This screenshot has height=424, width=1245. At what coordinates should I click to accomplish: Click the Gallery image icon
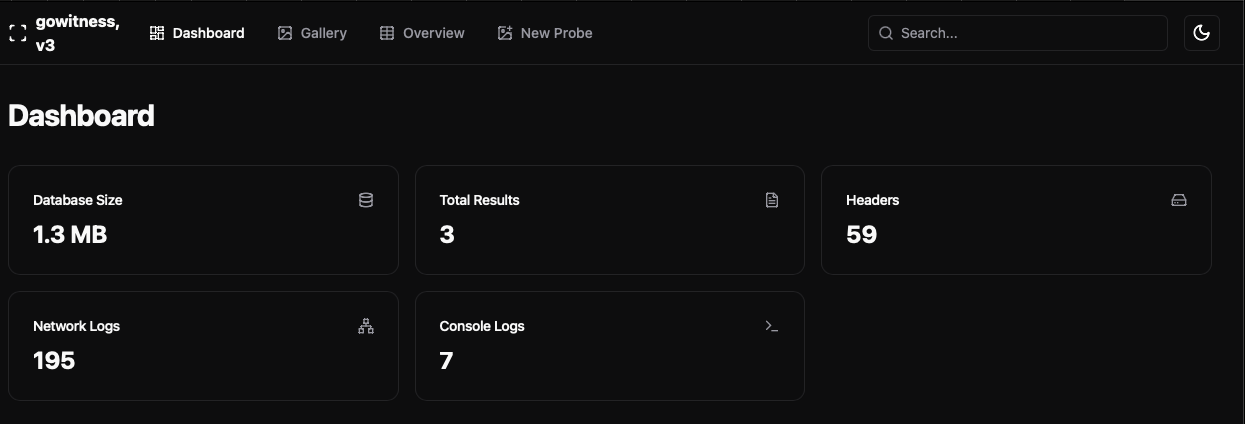[285, 33]
